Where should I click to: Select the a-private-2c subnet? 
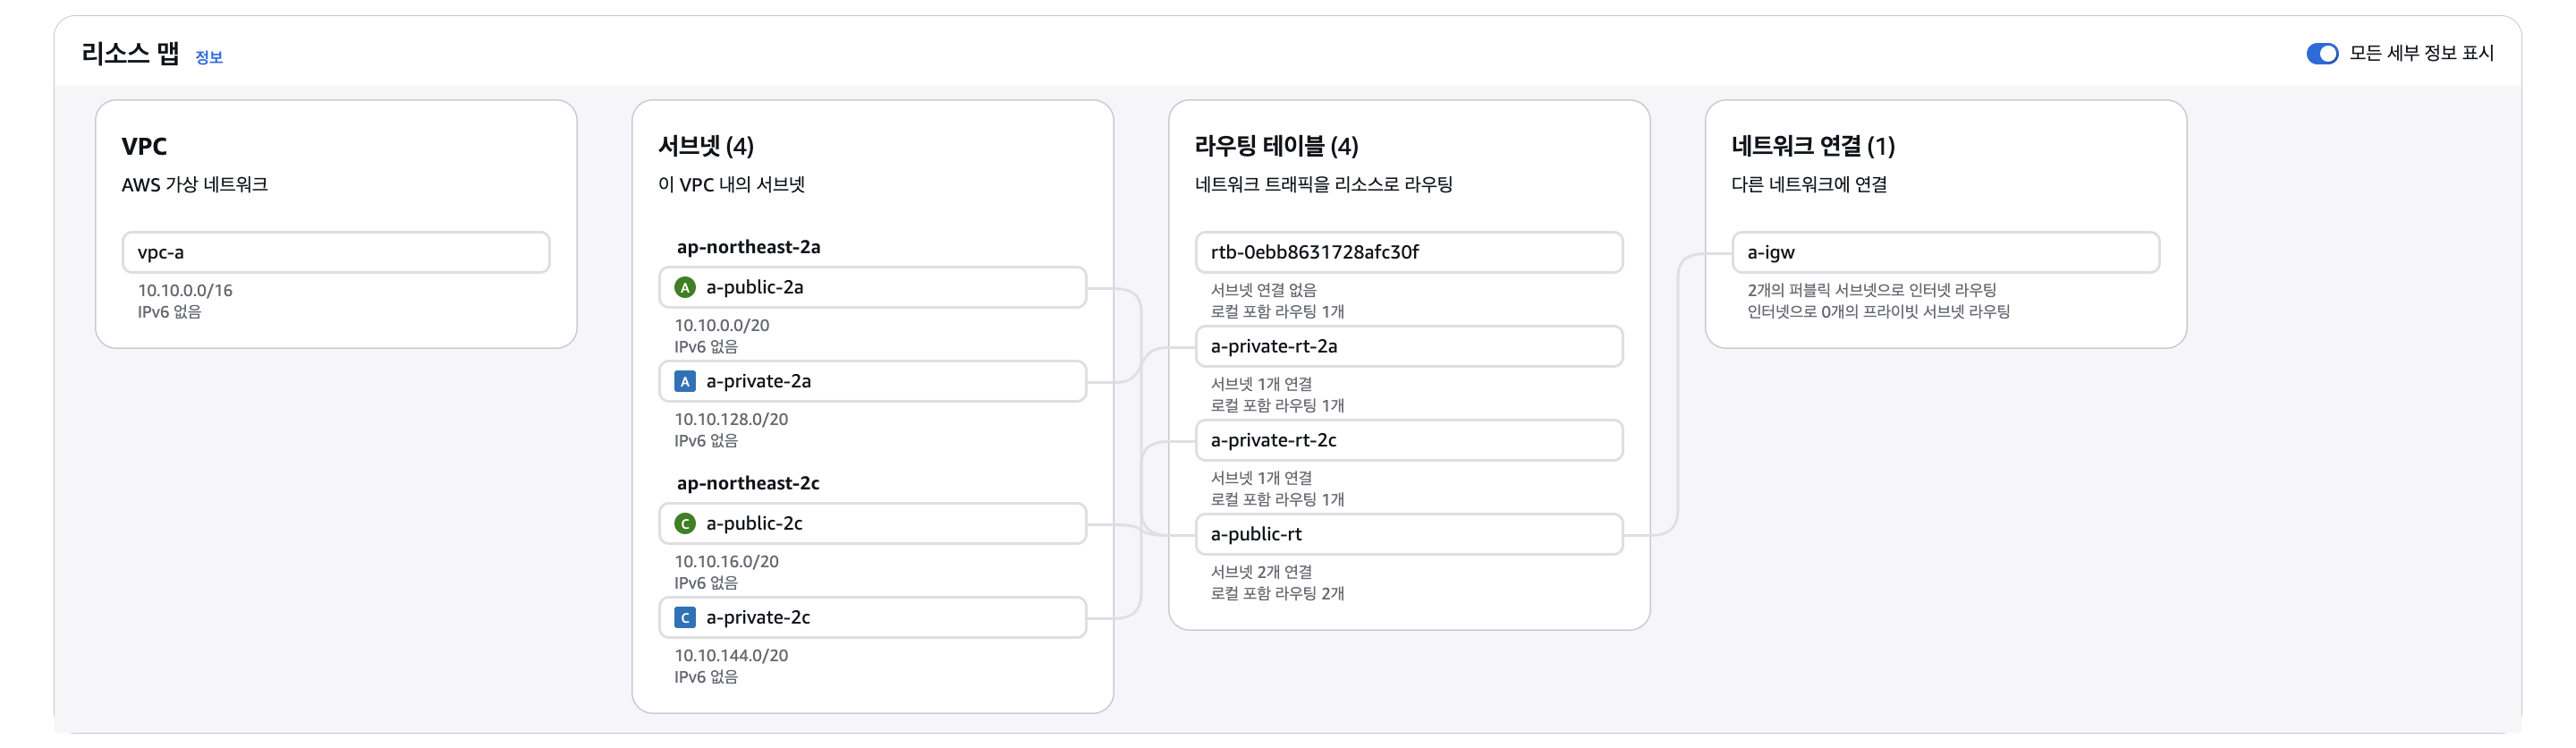pyautogui.click(x=873, y=617)
